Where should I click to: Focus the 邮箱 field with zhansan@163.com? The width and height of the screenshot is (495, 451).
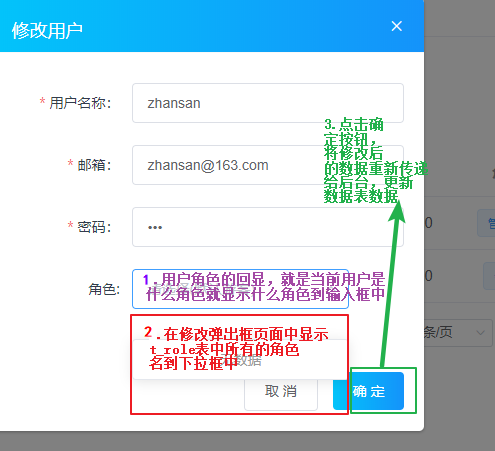[x=268, y=165]
